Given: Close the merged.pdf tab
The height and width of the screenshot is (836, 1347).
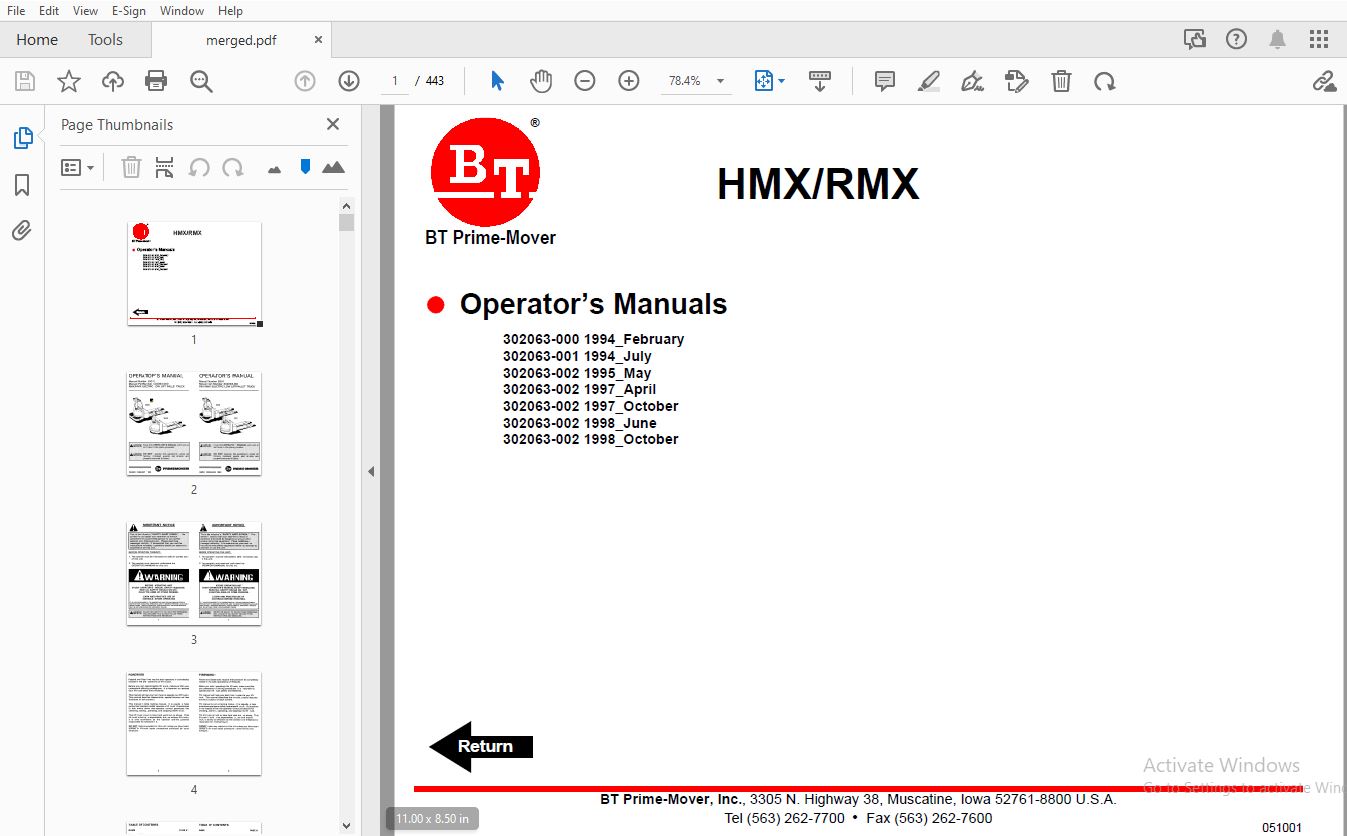Looking at the screenshot, I should pos(318,40).
